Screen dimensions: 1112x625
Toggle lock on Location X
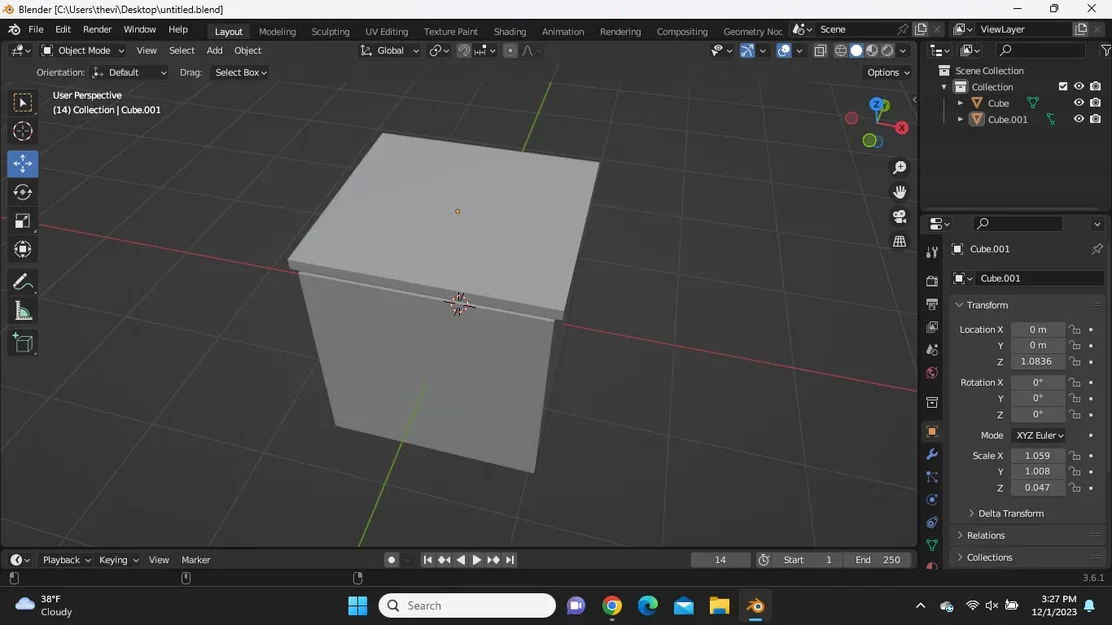(1075, 329)
